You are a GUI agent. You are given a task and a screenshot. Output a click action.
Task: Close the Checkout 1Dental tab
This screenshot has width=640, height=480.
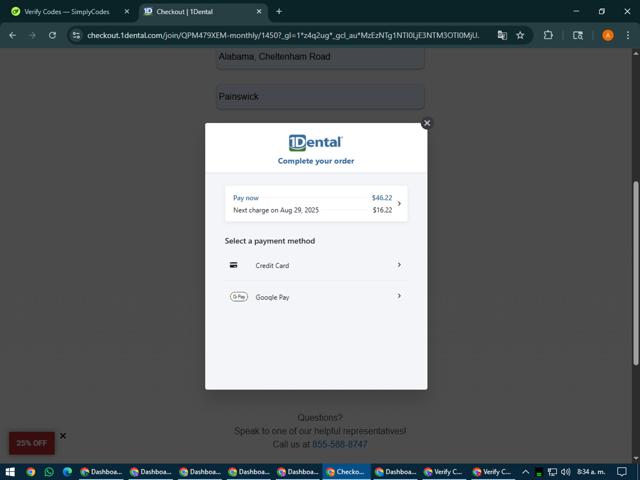pos(259,12)
